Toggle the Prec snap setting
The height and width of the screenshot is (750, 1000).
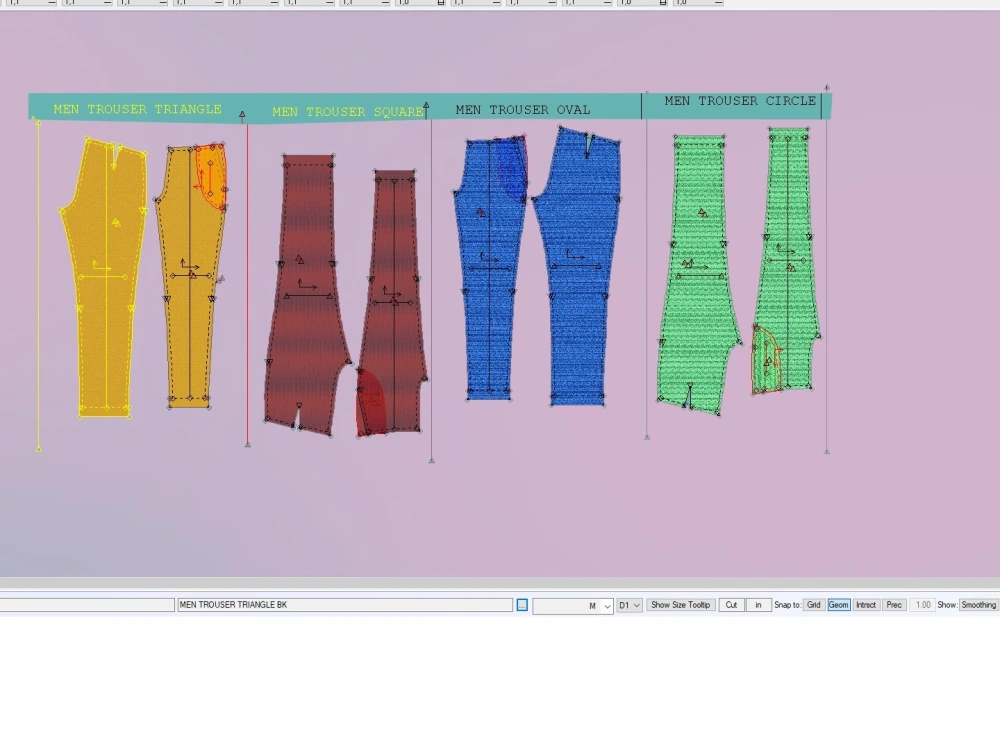pos(893,605)
